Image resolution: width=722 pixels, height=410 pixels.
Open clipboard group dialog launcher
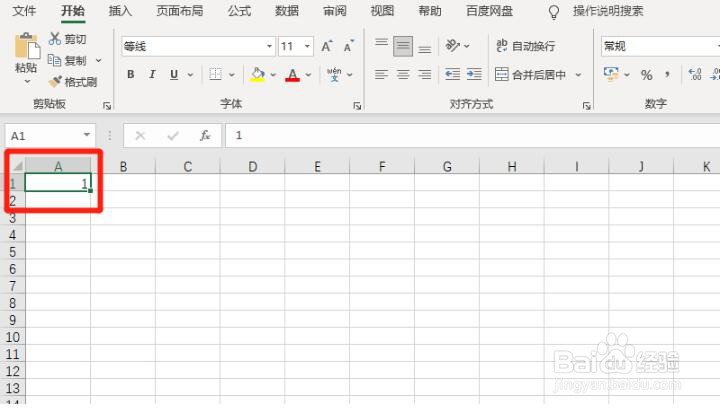[x=107, y=106]
